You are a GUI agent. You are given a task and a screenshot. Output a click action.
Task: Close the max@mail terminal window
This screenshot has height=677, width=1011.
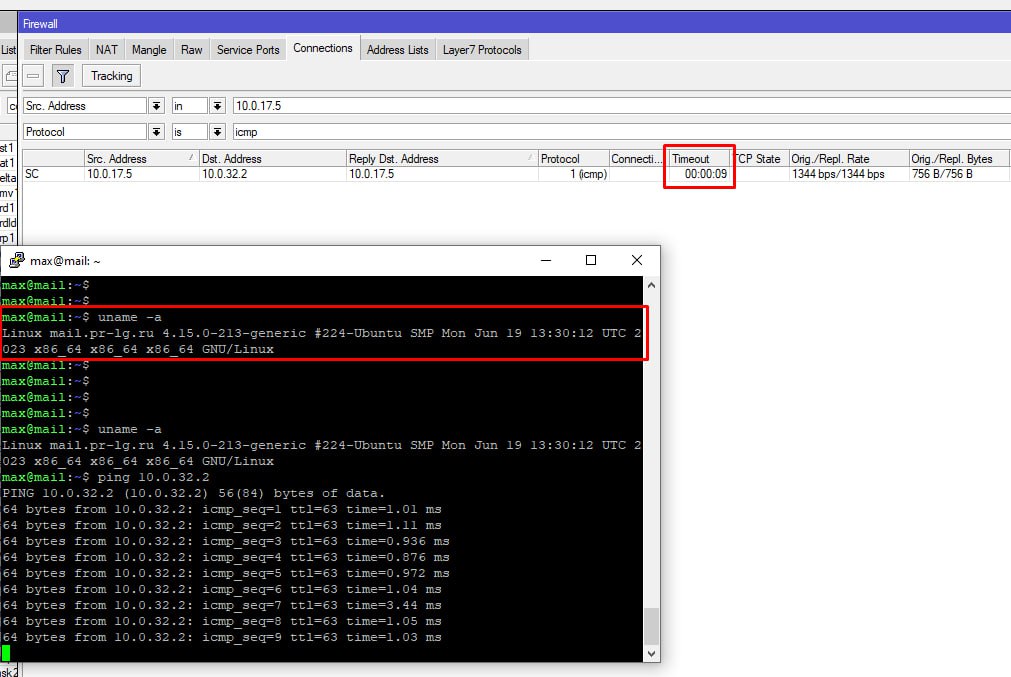click(x=637, y=260)
